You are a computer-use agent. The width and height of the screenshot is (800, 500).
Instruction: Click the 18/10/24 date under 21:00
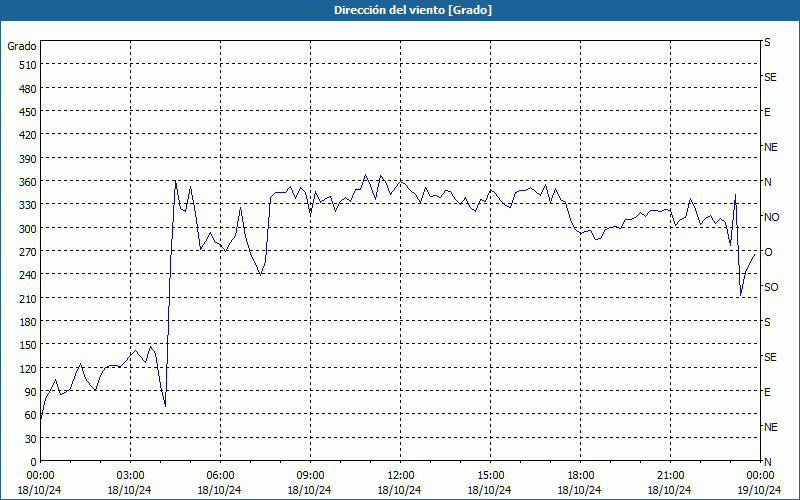669,490
